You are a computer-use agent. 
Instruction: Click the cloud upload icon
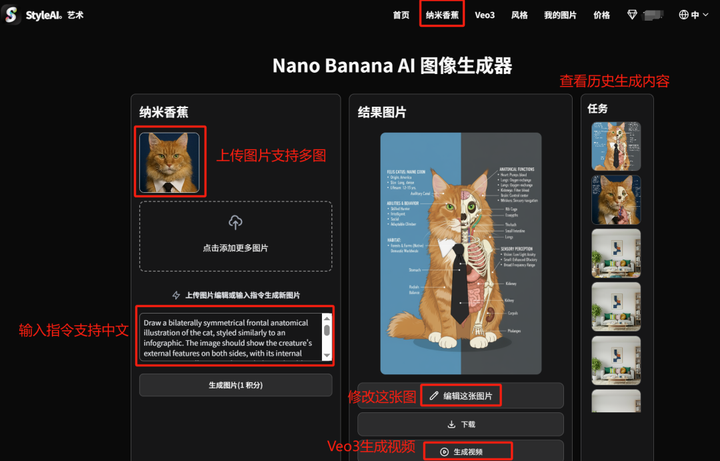point(236,223)
